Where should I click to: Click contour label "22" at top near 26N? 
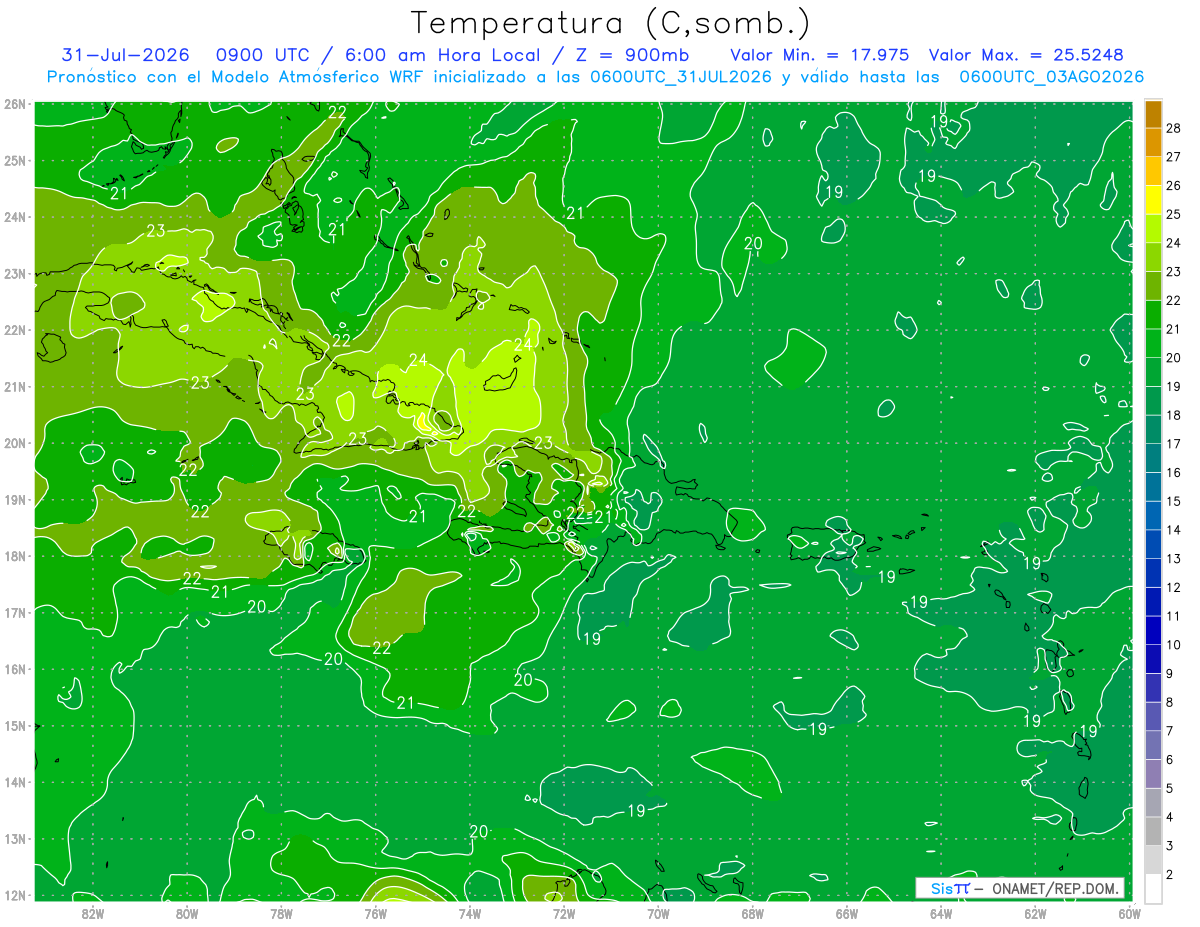338,112
